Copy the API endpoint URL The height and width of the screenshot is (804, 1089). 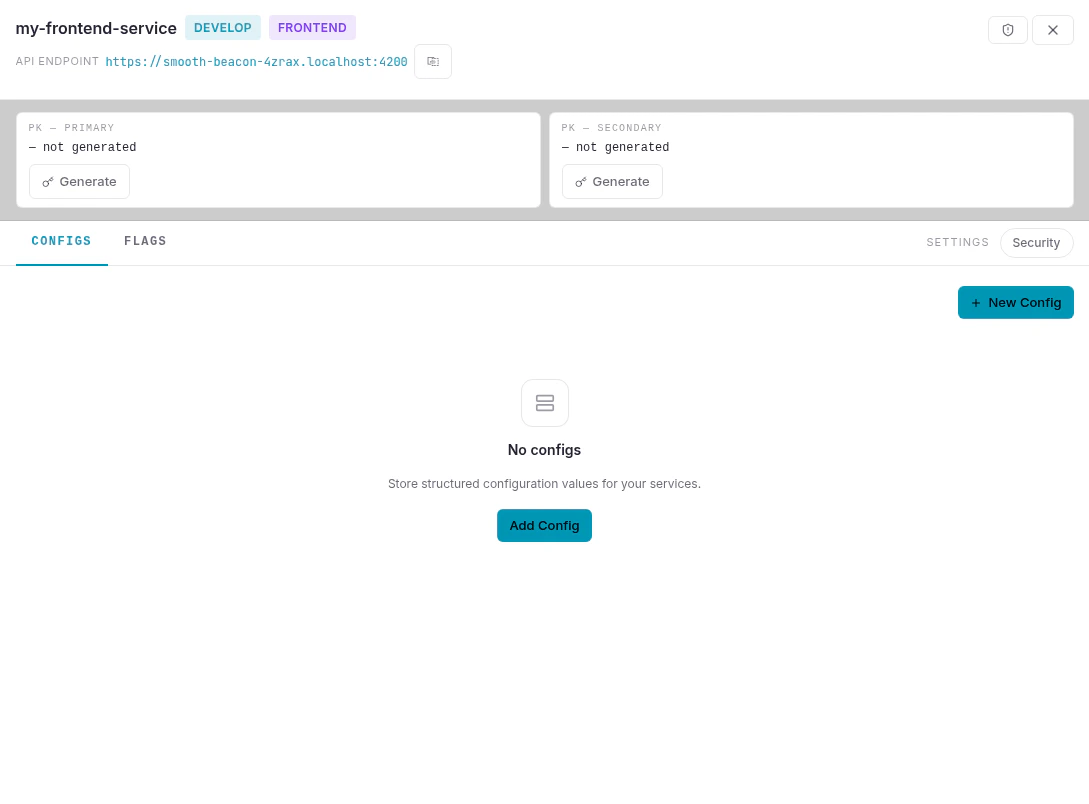[433, 61]
